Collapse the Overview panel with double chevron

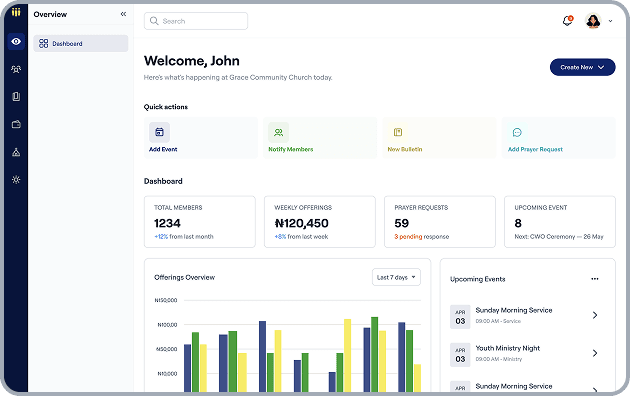(x=123, y=14)
